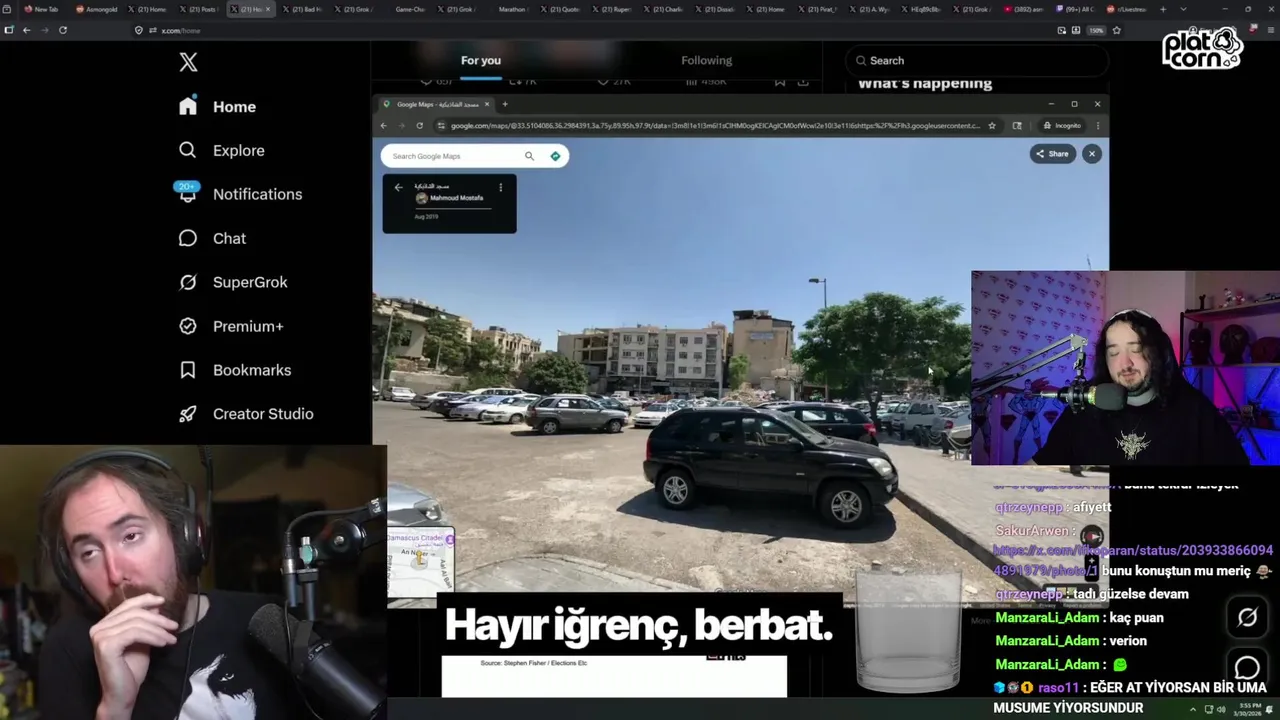Image resolution: width=1280 pixels, height=720 pixels.
Task: Open a new outer browser tab
Action: 1162,9
